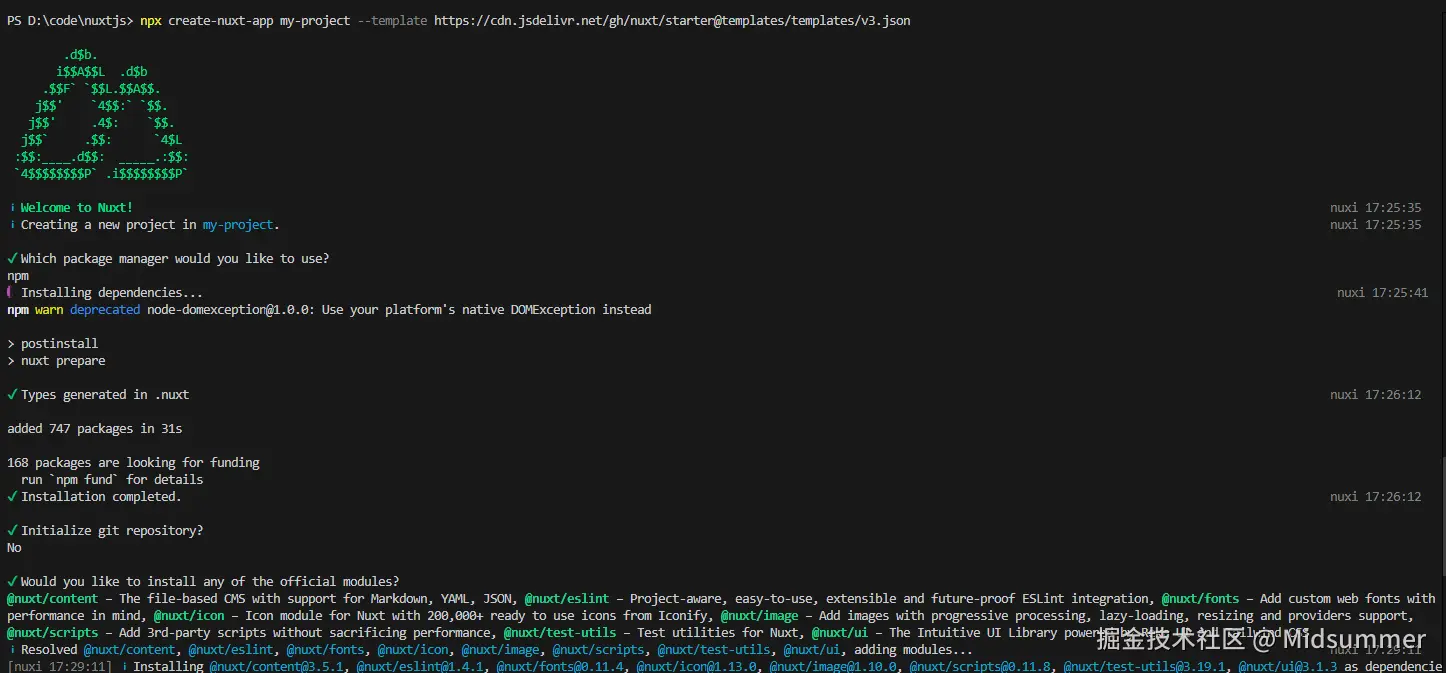Click the 'PS D:\code\nuxtjs>' prompt
Screen dimensions: 1446x673
point(70,20)
